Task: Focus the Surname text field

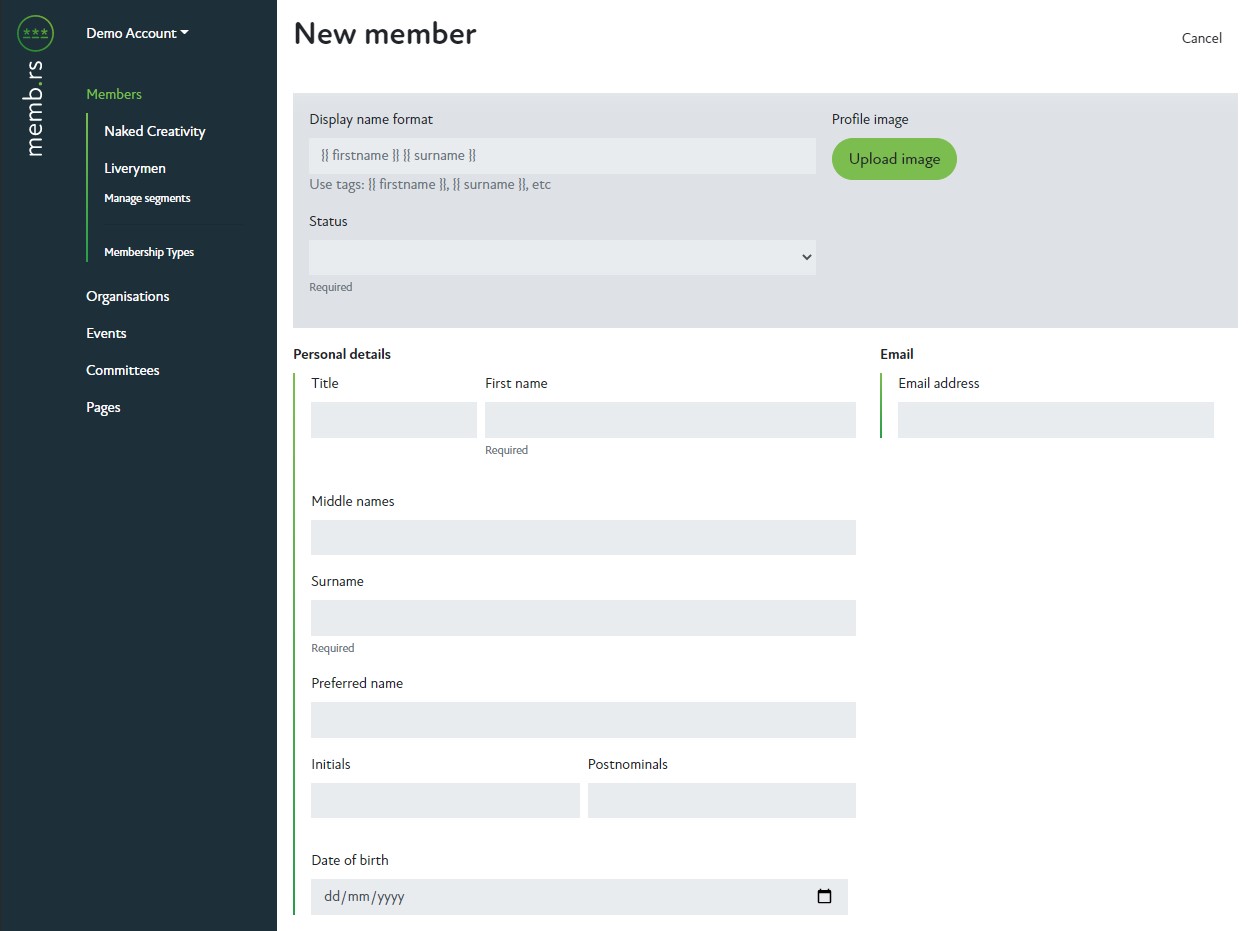Action: [x=583, y=618]
